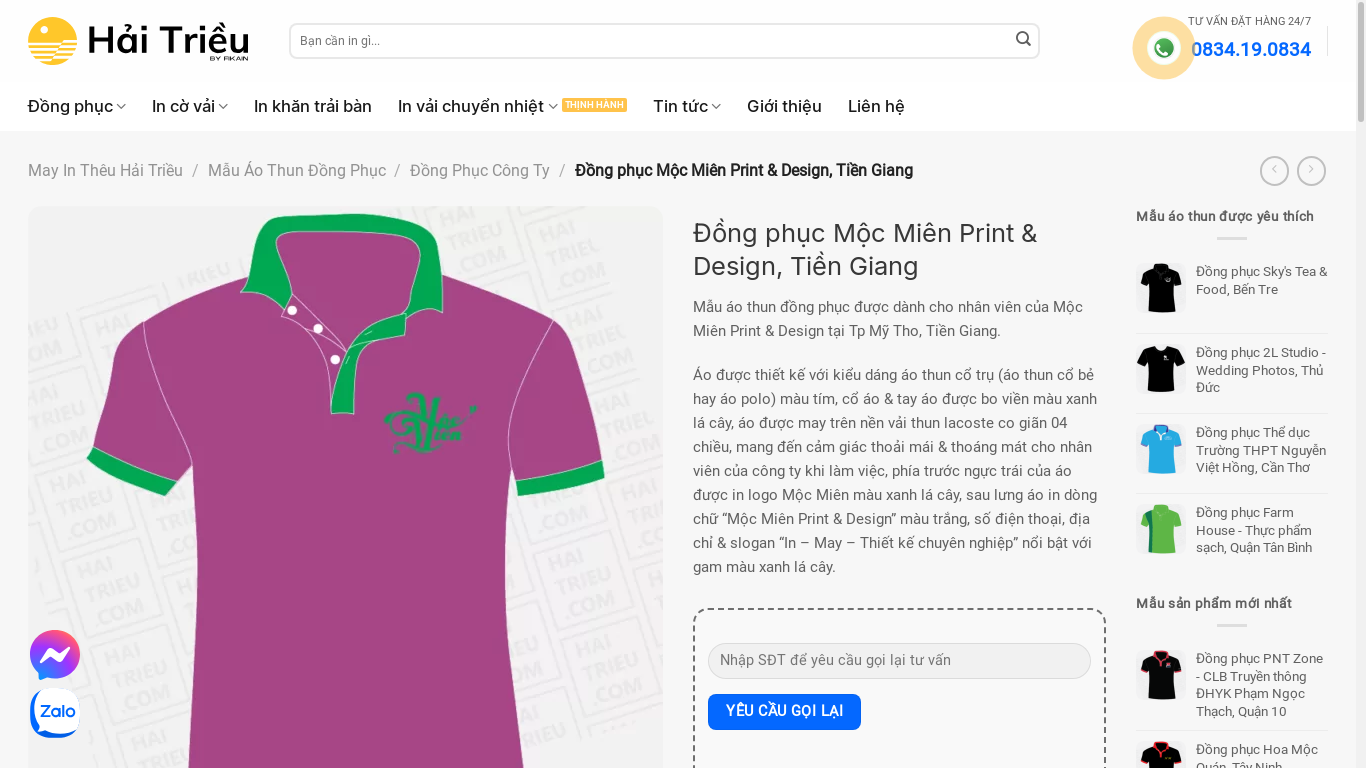Viewport: 1366px width, 768px height.
Task: Open In cờ vải menu item
Action: tap(183, 106)
